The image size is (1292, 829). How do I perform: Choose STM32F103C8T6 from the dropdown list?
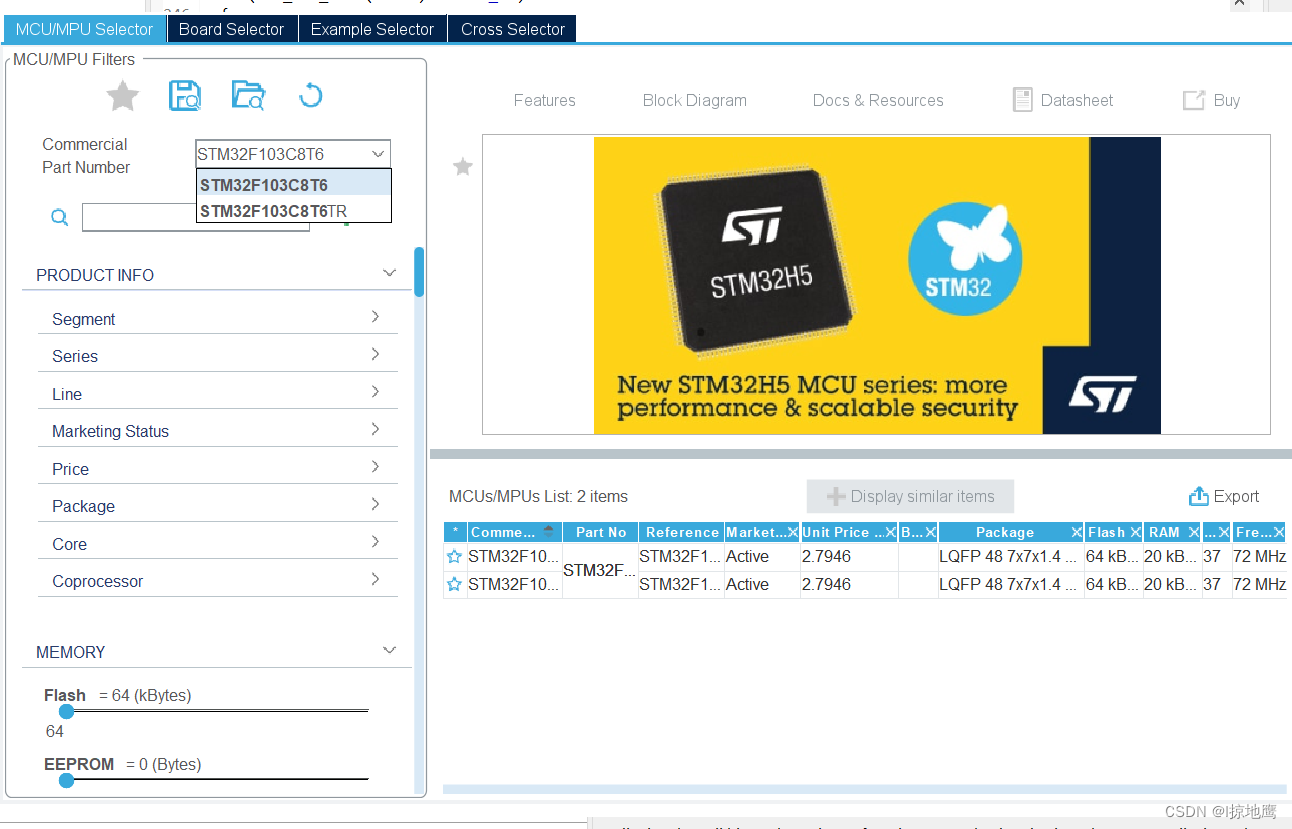click(293, 185)
